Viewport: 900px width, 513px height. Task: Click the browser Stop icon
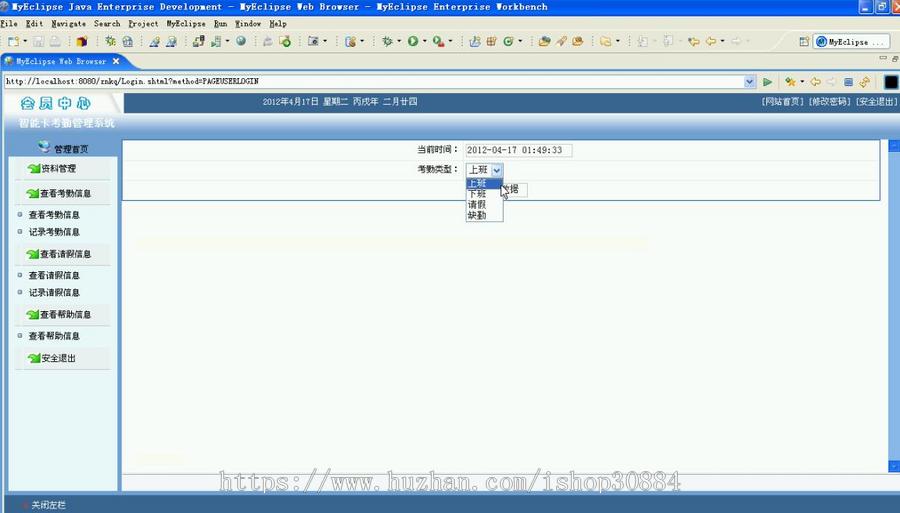(848, 82)
